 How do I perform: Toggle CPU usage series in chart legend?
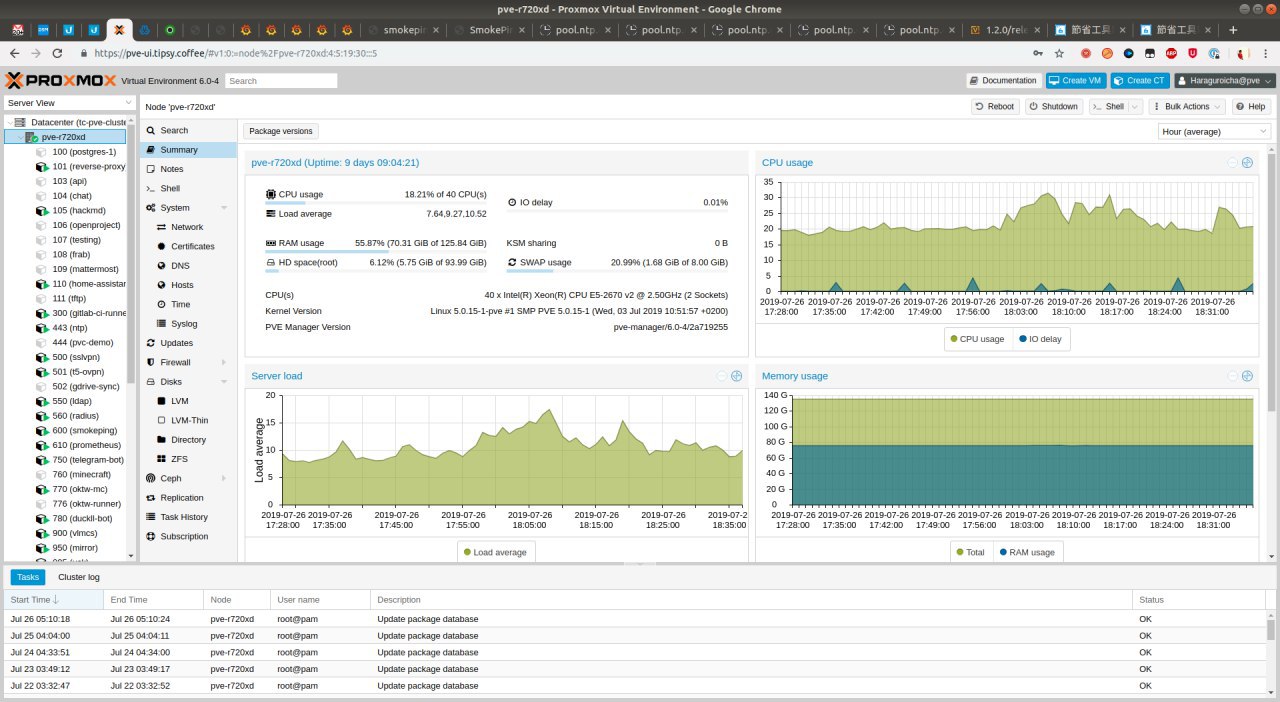pos(977,339)
